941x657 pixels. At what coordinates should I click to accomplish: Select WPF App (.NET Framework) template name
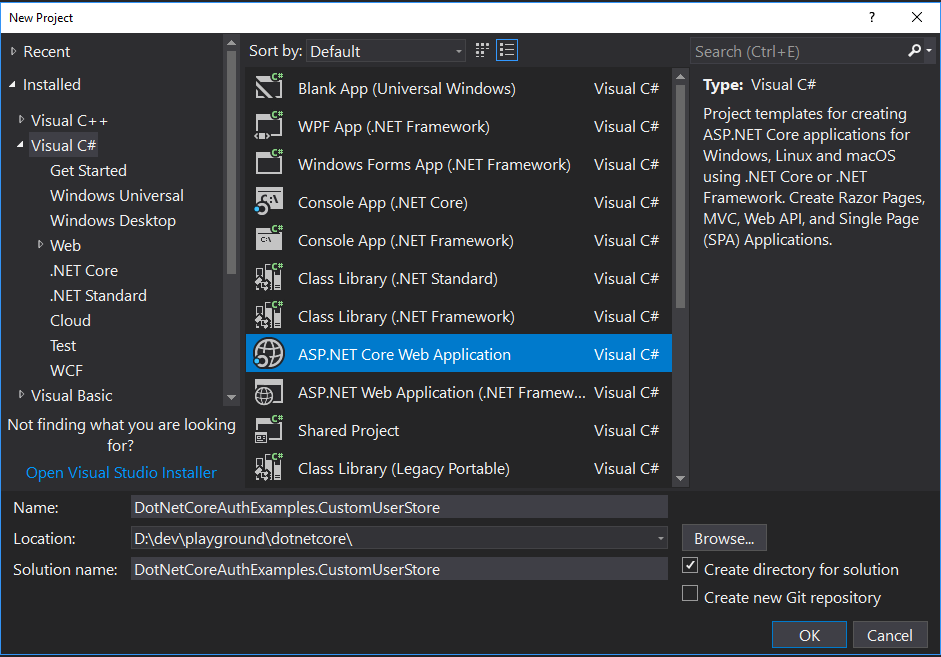394,127
